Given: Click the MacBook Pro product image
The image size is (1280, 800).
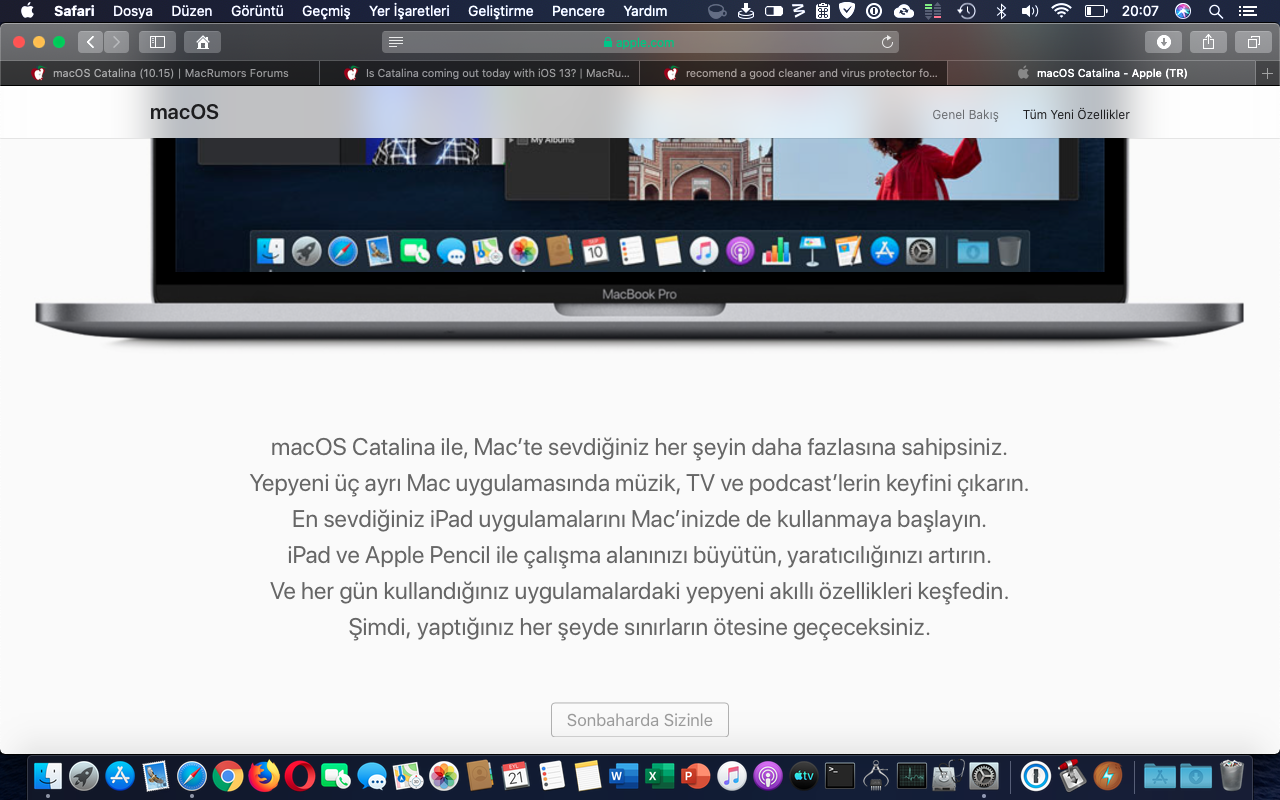Looking at the screenshot, I should pyautogui.click(x=640, y=240).
